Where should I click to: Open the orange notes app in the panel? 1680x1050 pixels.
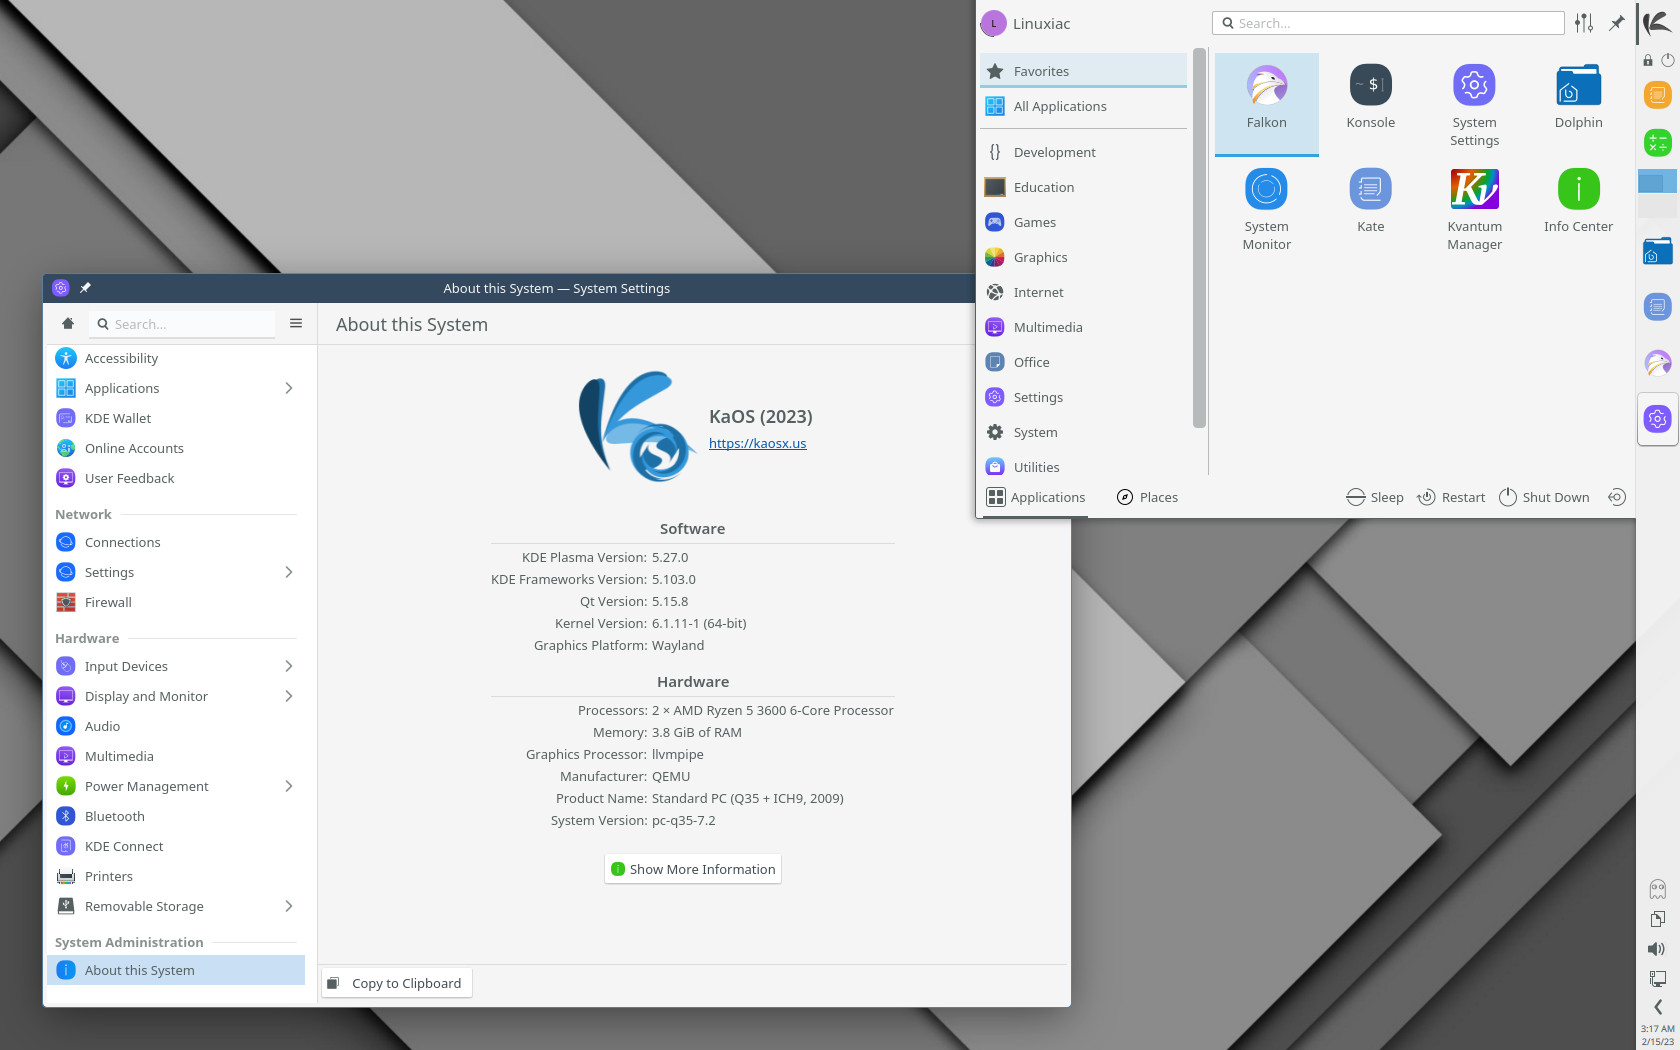click(x=1658, y=95)
